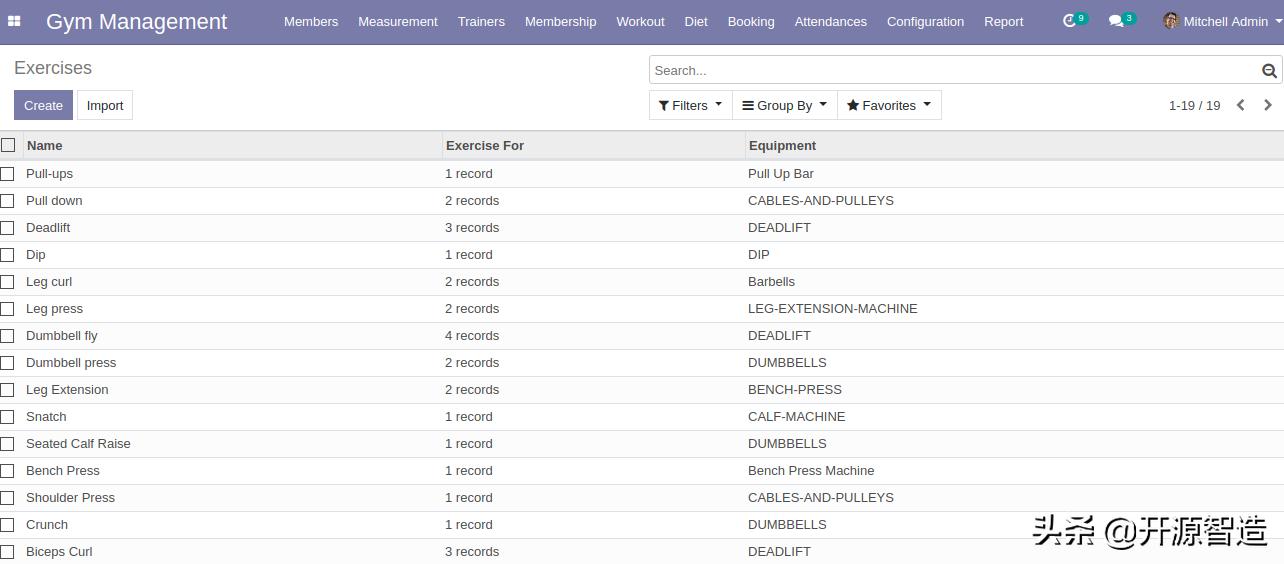1284x564 pixels.
Task: Open the Configuration menu
Action: 925,21
